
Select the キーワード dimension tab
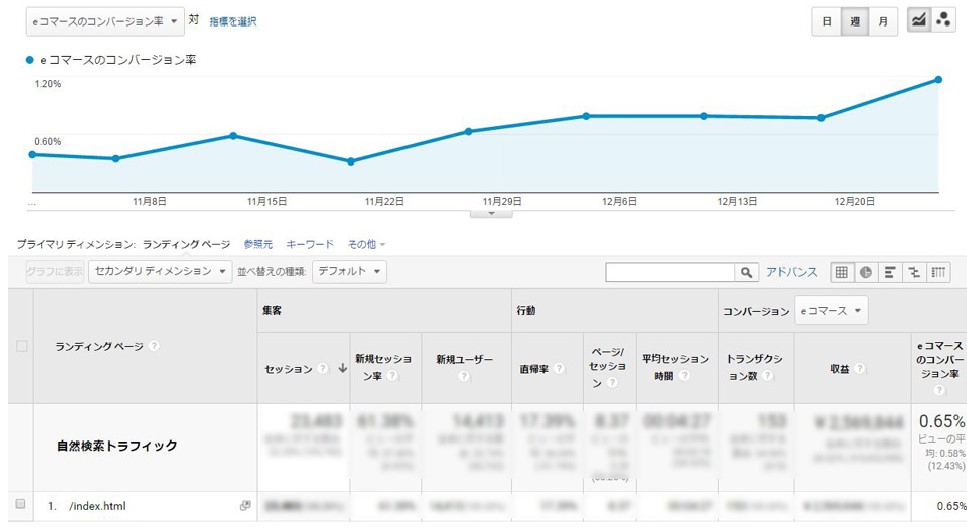coord(310,244)
